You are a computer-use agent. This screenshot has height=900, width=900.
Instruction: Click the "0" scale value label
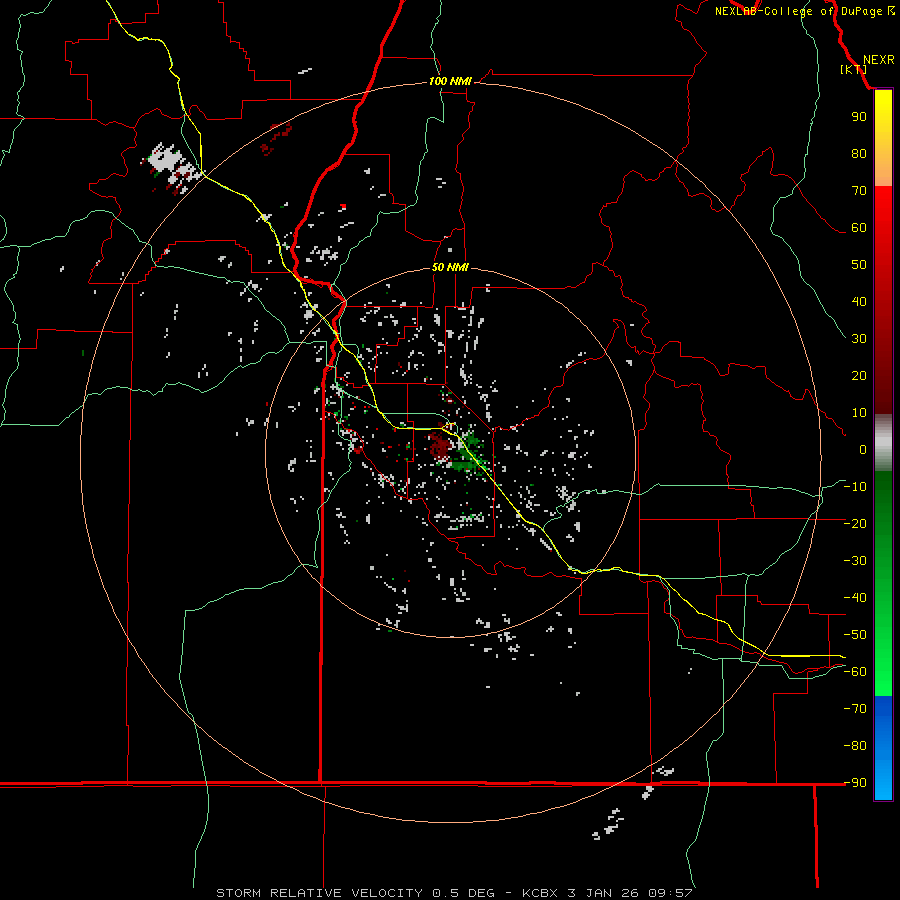click(863, 449)
